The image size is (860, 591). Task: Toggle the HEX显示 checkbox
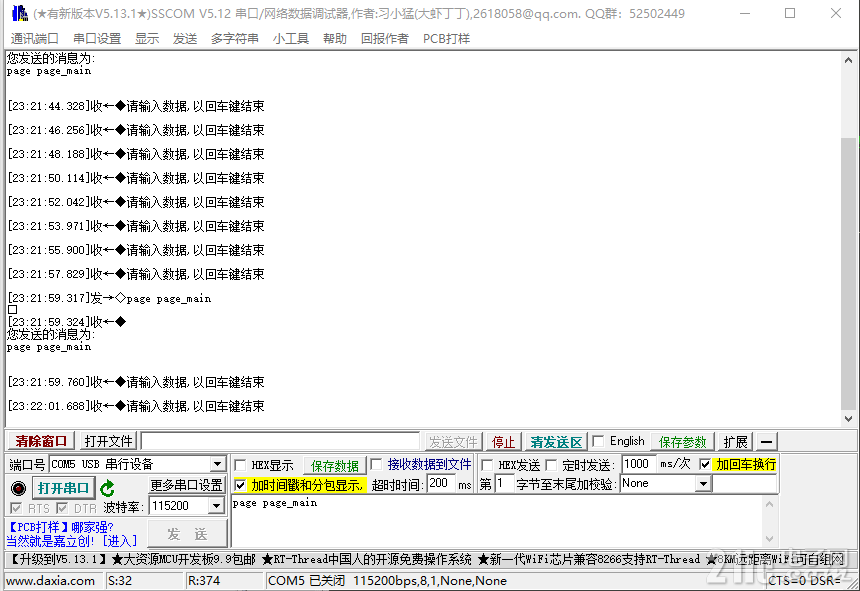click(240, 465)
